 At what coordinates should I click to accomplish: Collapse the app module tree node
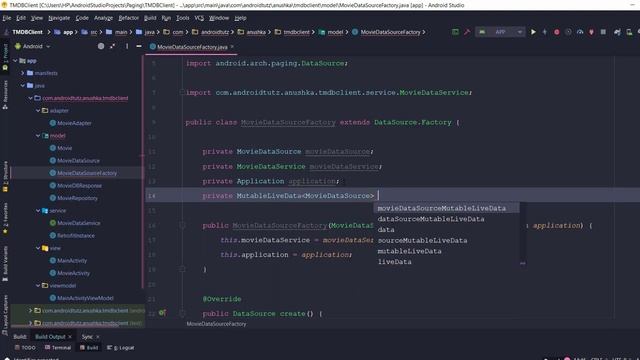16,60
